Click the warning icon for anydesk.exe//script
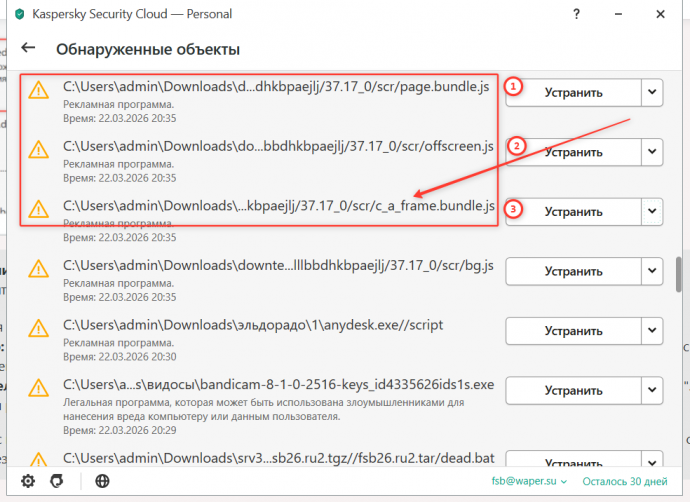 [38, 329]
